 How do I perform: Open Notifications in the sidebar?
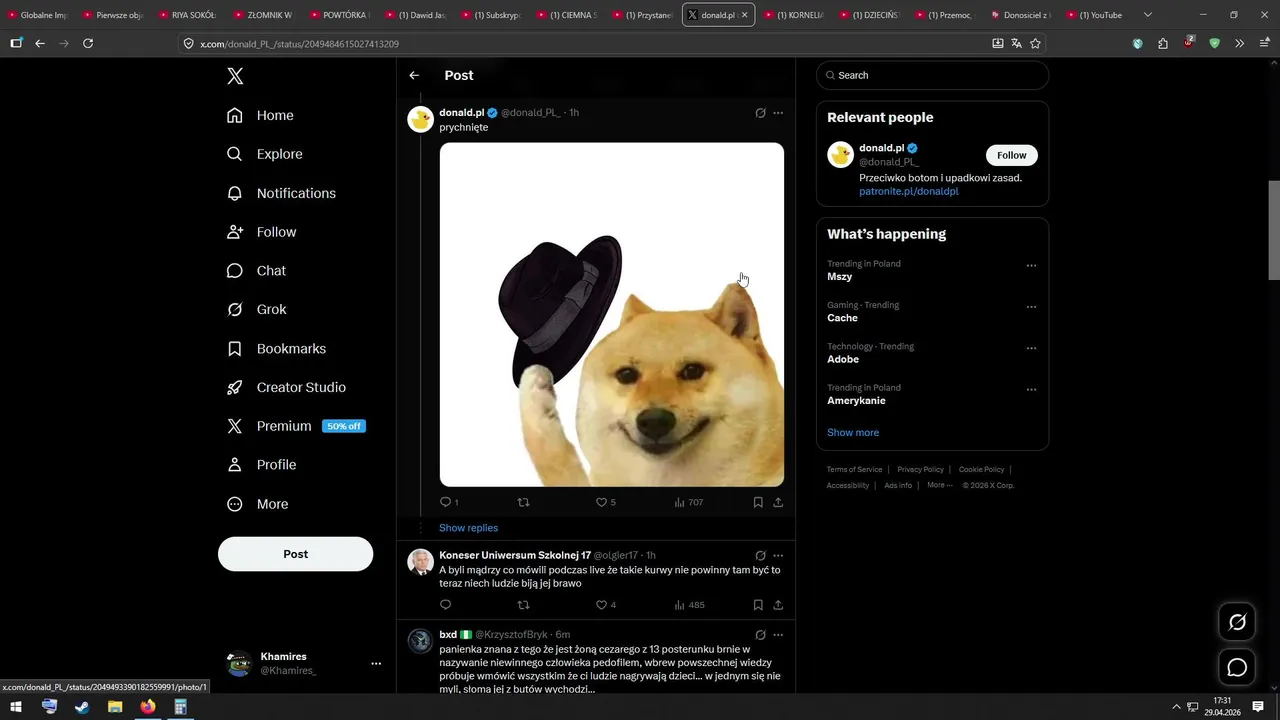pos(281,193)
